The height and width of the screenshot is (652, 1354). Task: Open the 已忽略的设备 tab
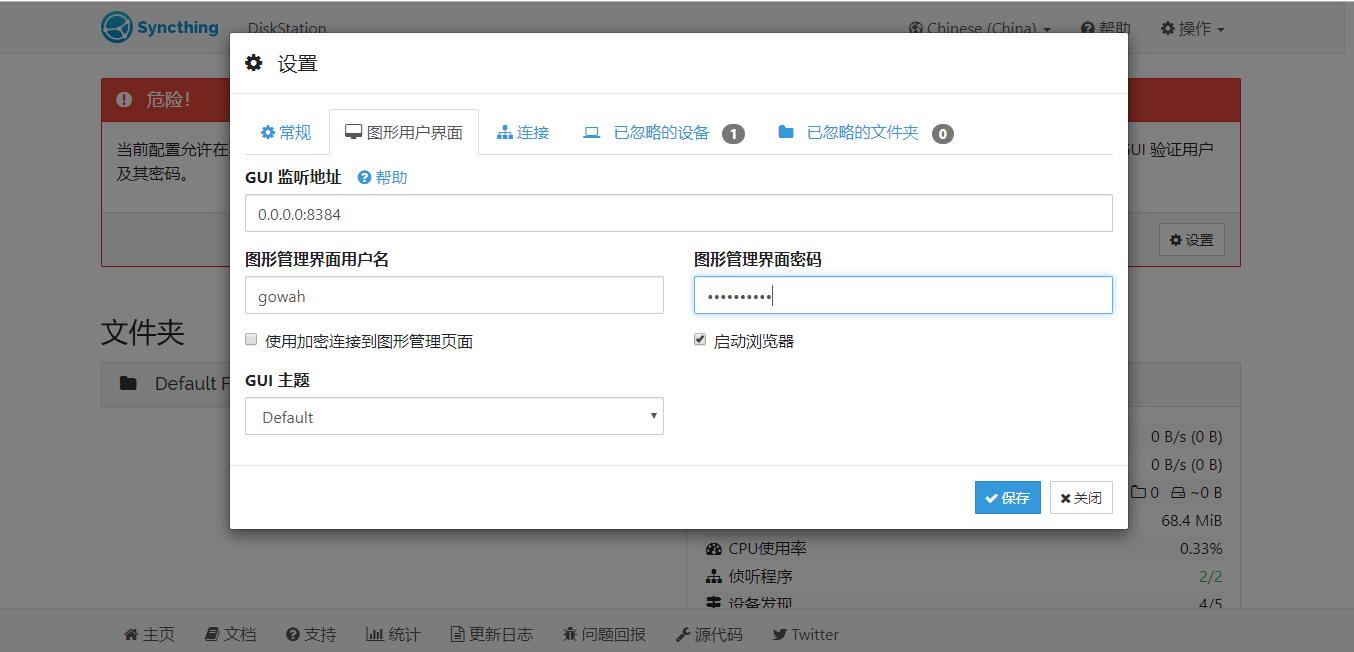[661, 133]
